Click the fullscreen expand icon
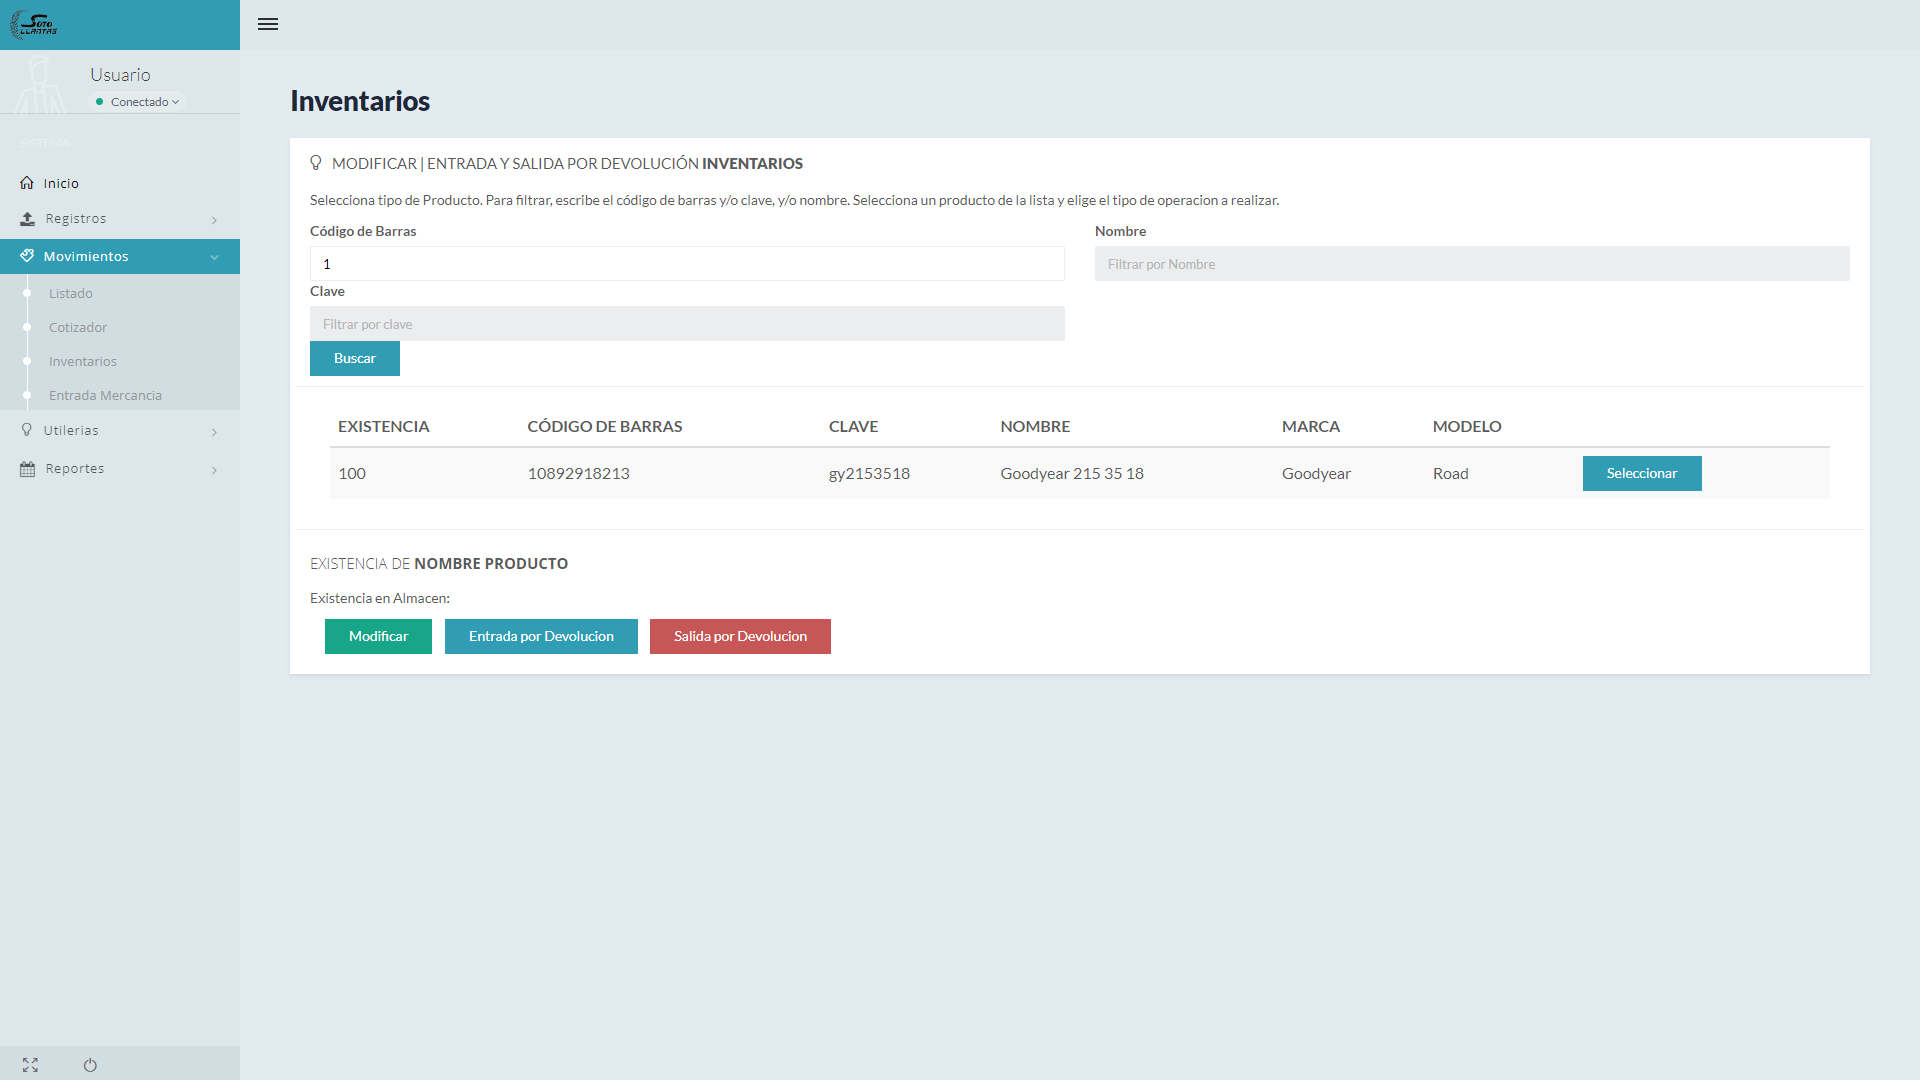The width and height of the screenshot is (1920, 1080). 30,1065
